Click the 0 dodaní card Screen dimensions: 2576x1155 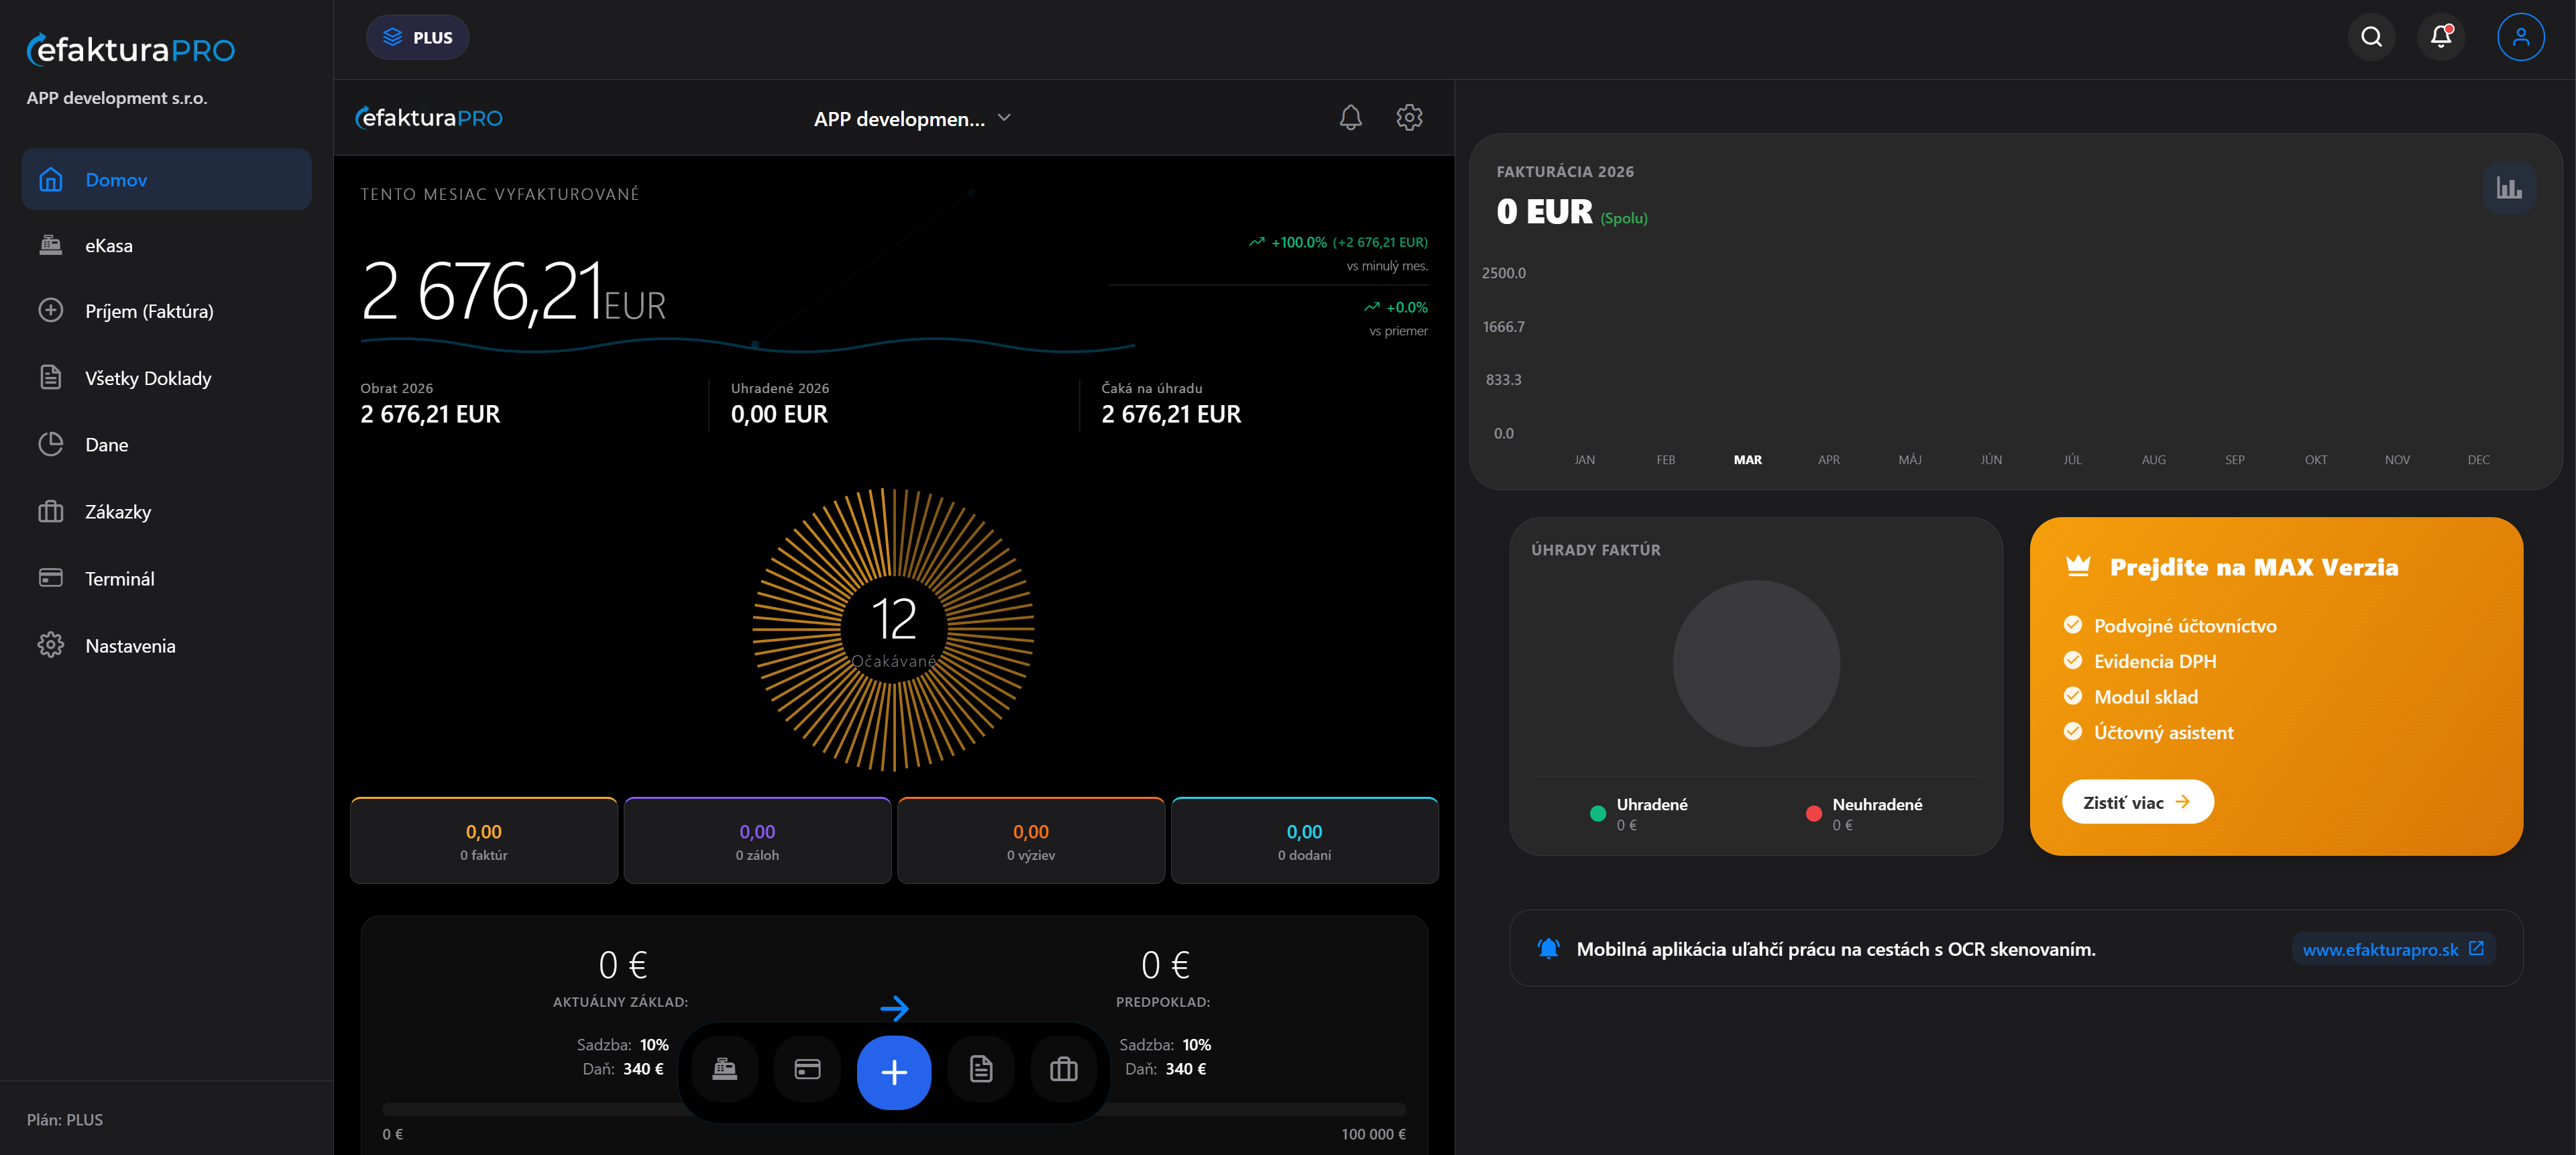(x=1304, y=841)
